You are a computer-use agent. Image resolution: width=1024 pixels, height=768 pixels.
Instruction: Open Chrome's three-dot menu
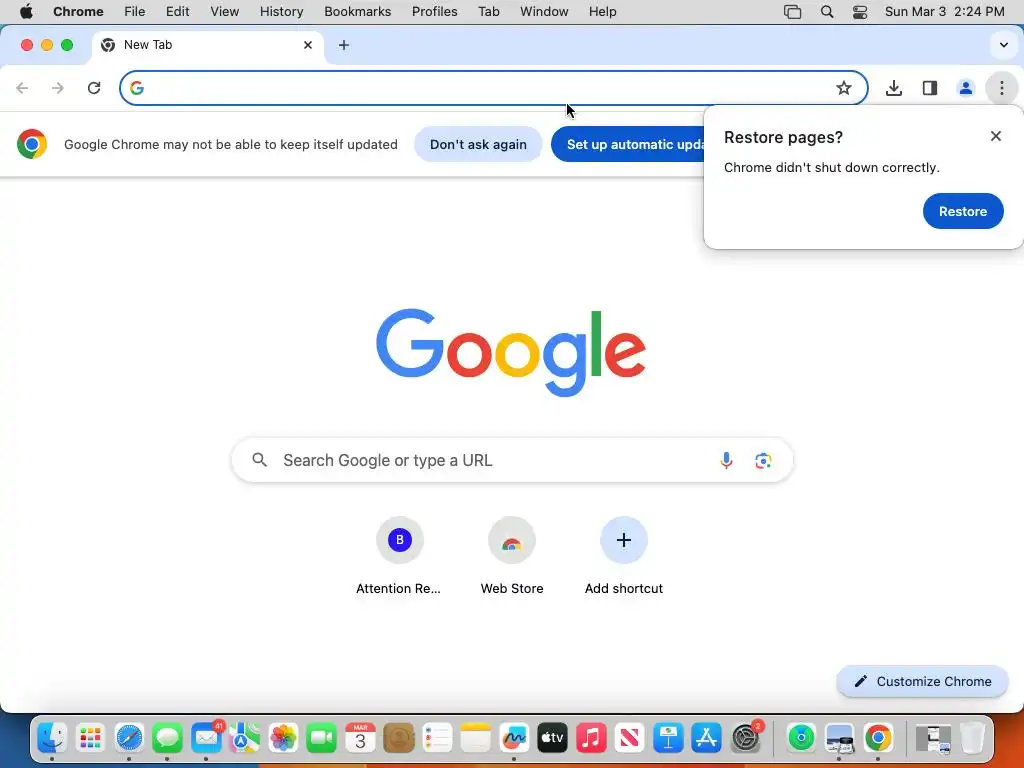click(x=1002, y=88)
